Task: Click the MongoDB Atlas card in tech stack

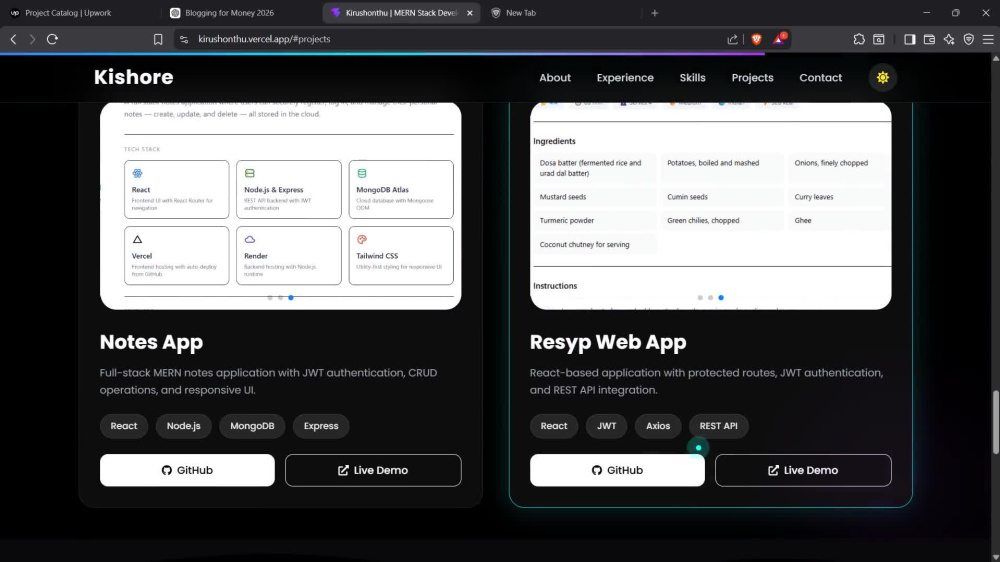Action: point(401,189)
